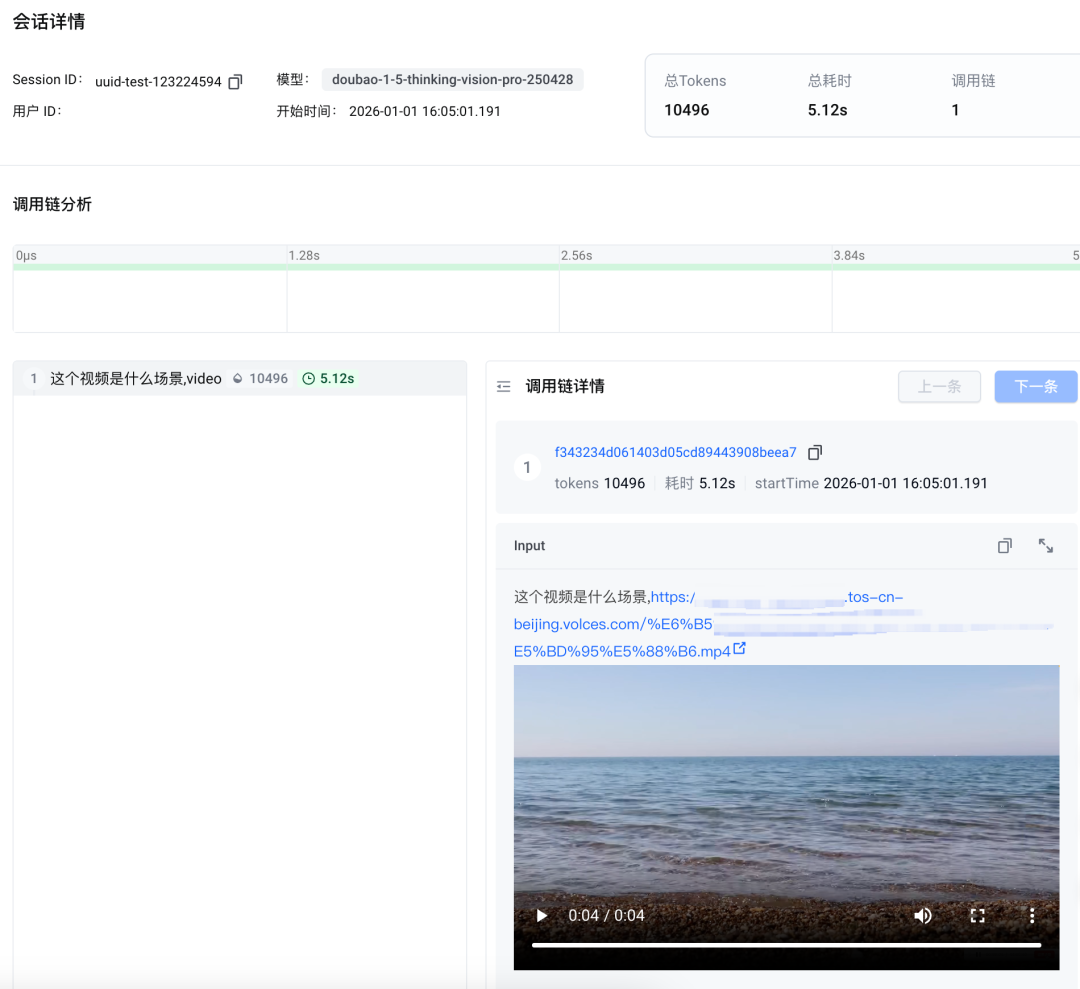Copy trace ID f343234d061403d05cd89443908beea7
Viewport: 1080px width, 989px height.
pos(815,452)
